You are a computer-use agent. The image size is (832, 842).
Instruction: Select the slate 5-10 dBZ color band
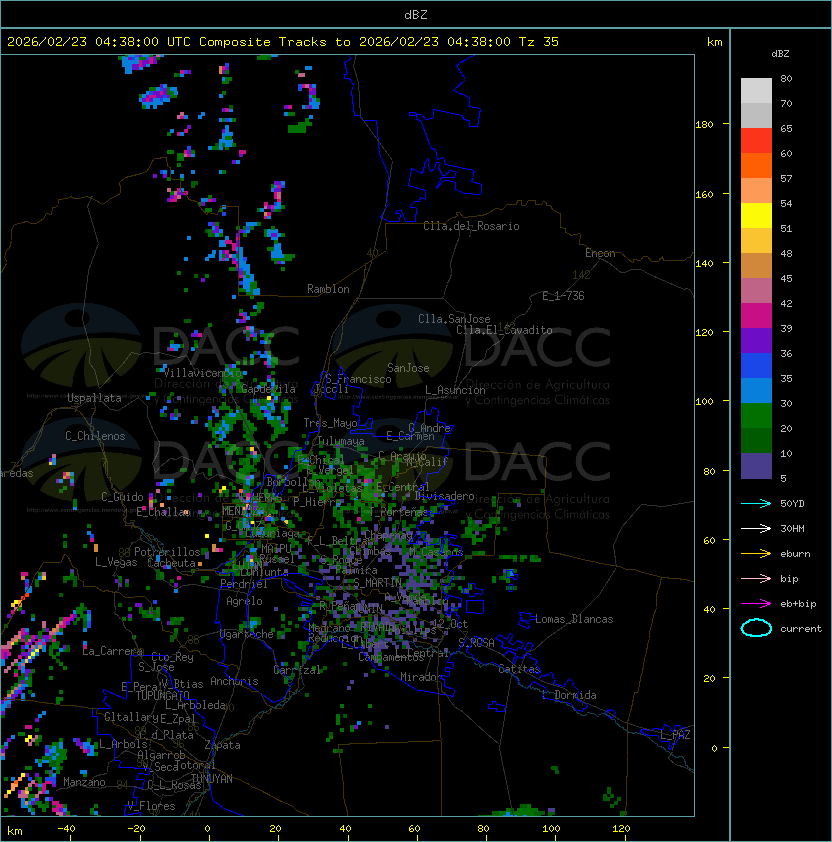point(756,466)
